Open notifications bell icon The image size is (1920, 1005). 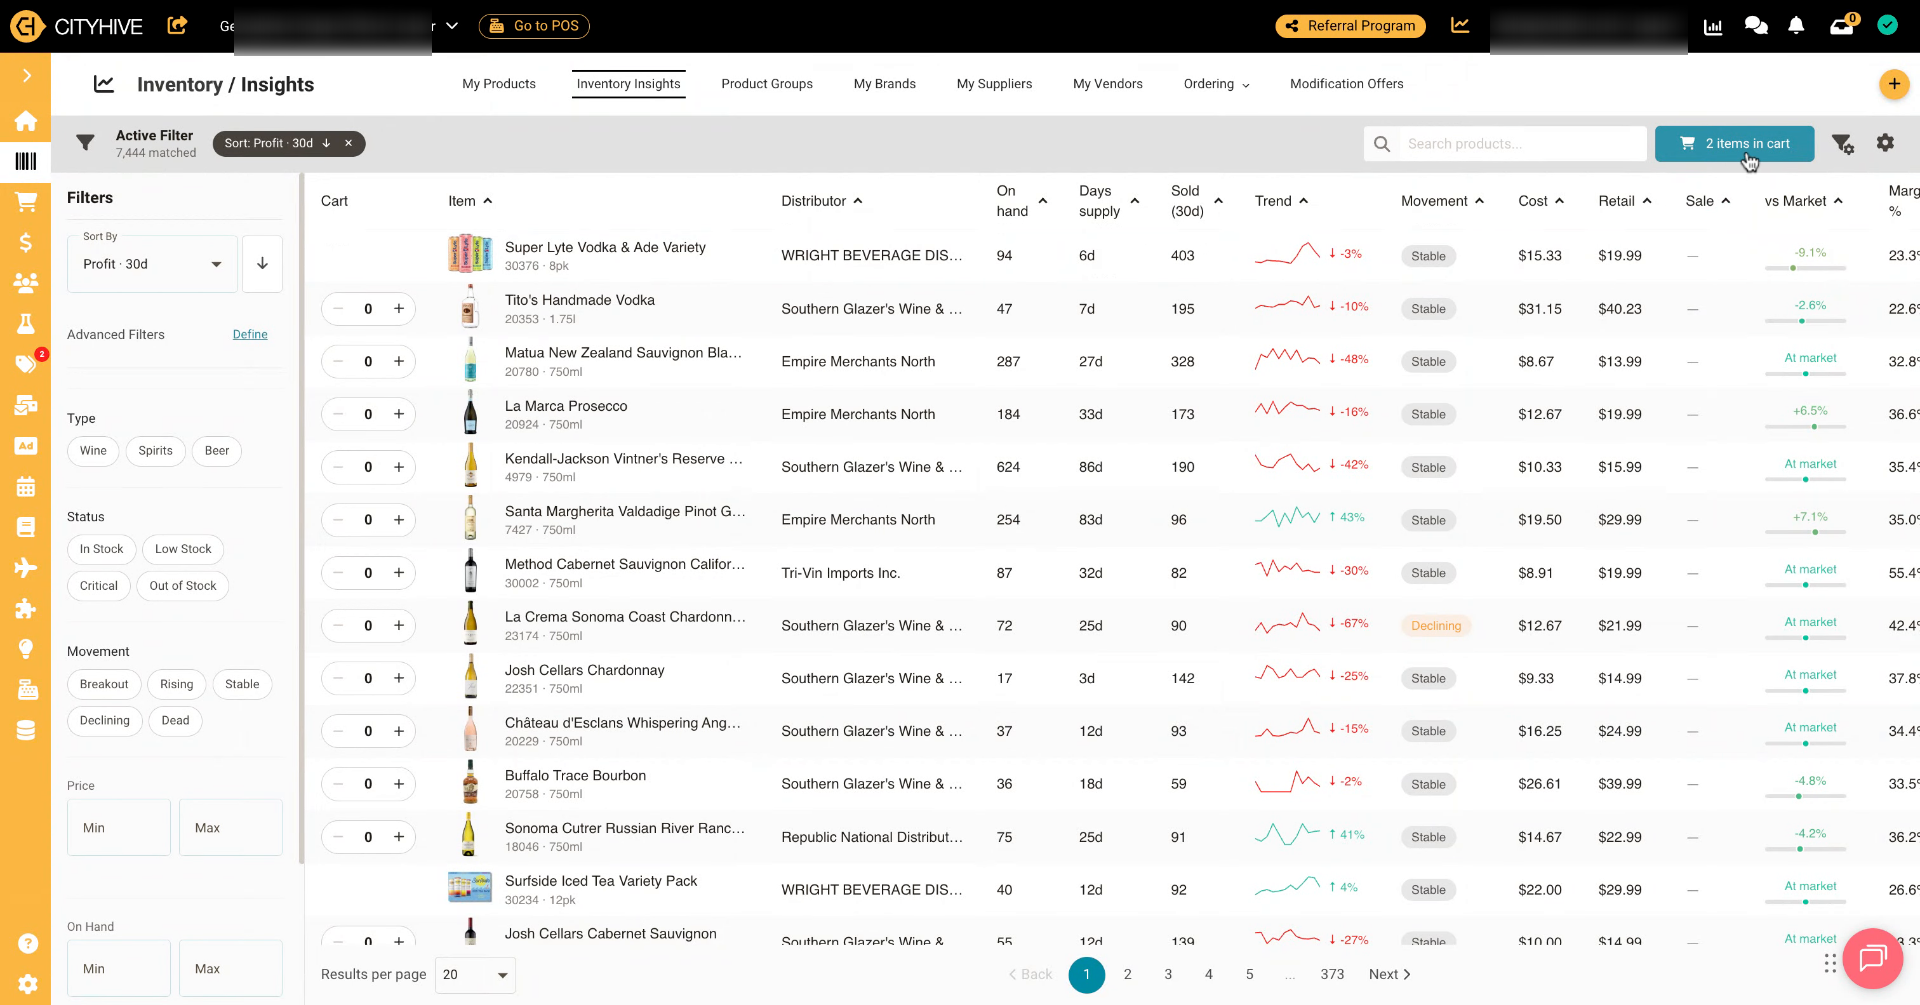point(1796,26)
